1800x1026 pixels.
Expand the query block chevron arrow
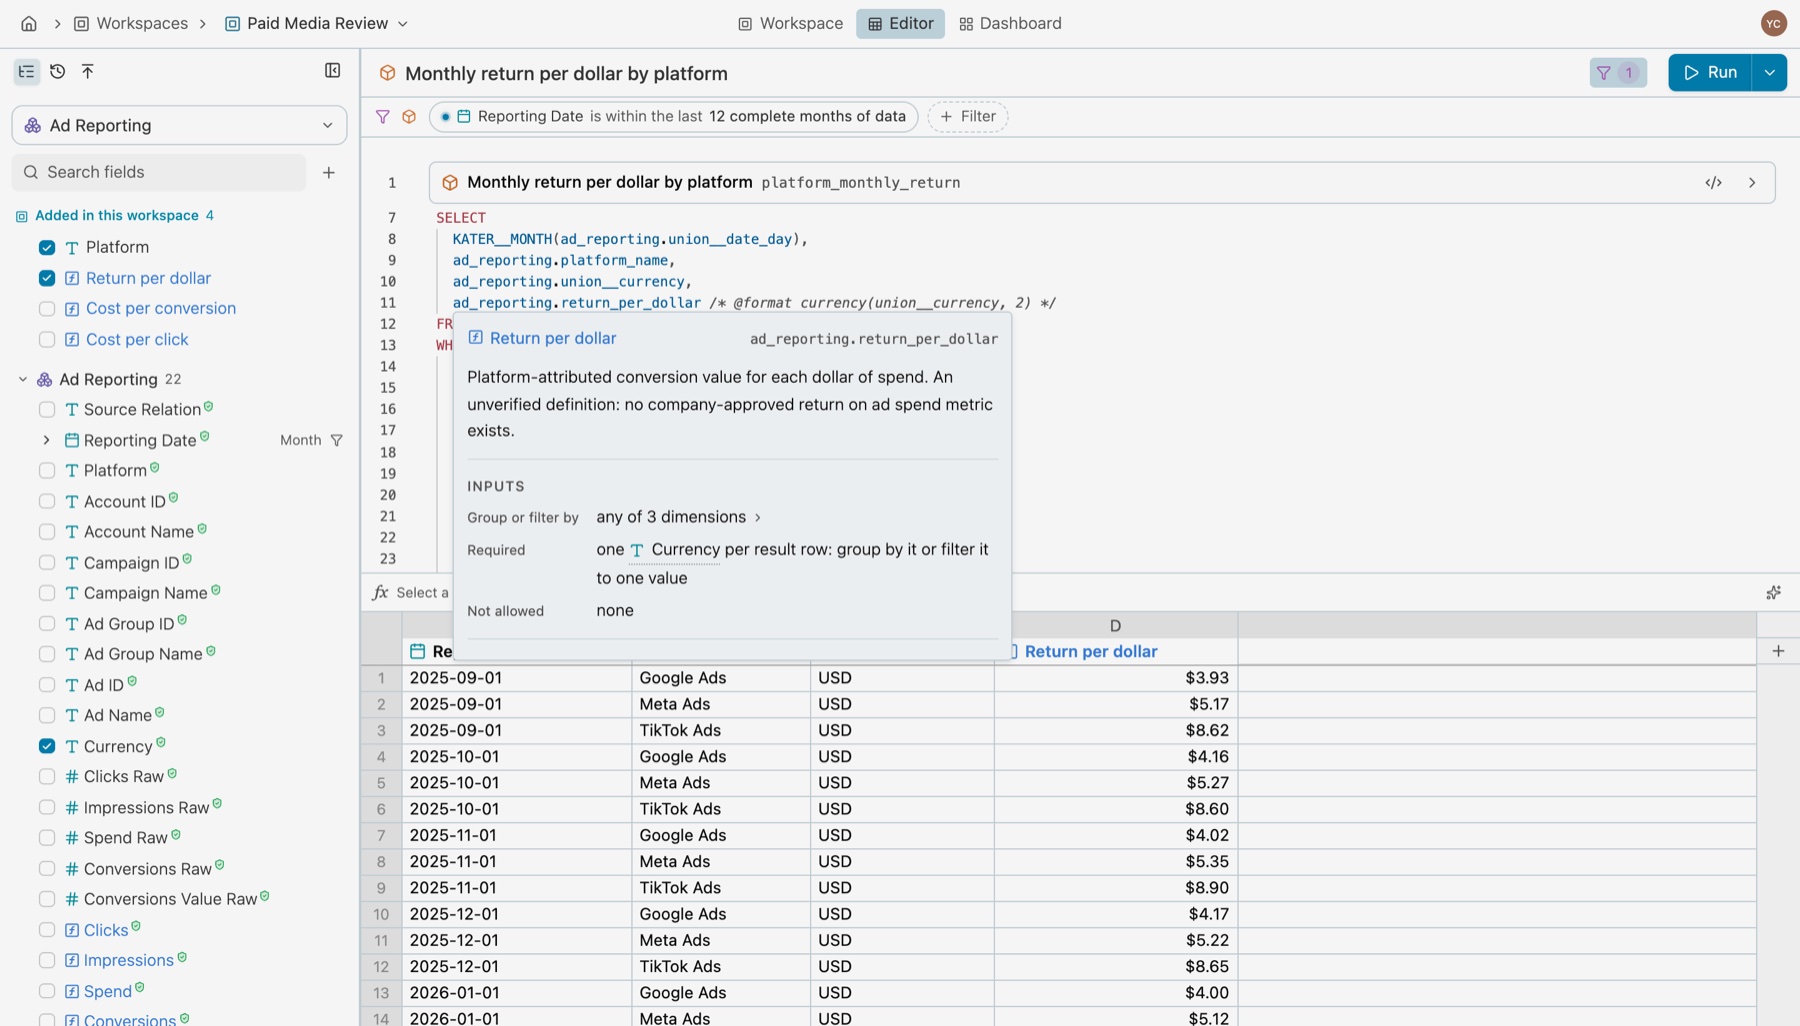coord(1752,182)
